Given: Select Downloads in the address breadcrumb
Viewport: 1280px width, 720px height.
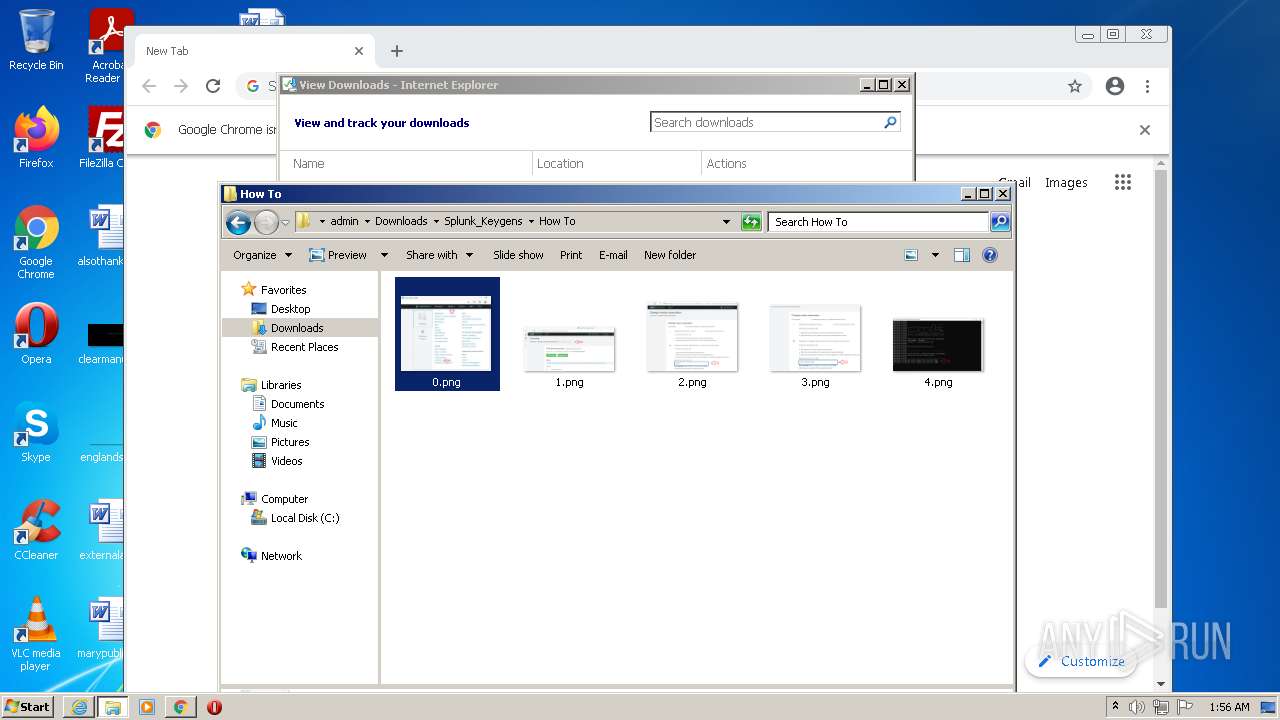Looking at the screenshot, I should coord(401,222).
